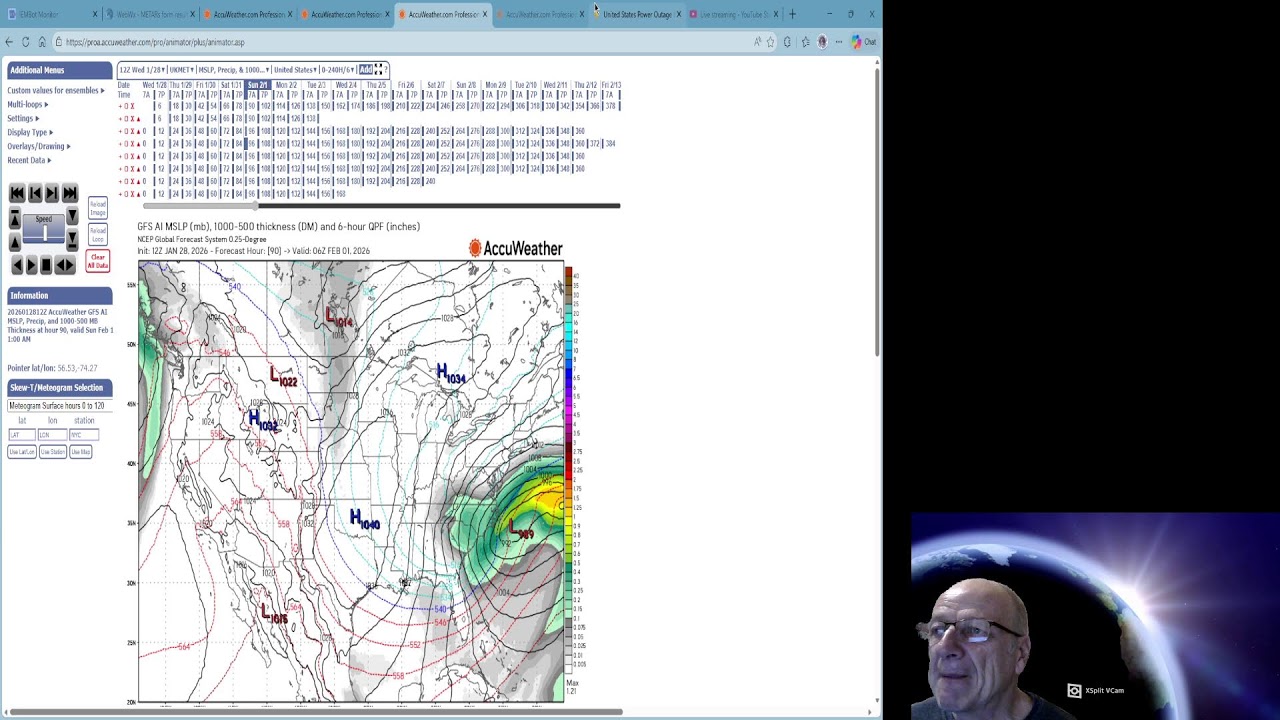
Task: Click red triangle in row ending at 168
Action: tap(138, 195)
